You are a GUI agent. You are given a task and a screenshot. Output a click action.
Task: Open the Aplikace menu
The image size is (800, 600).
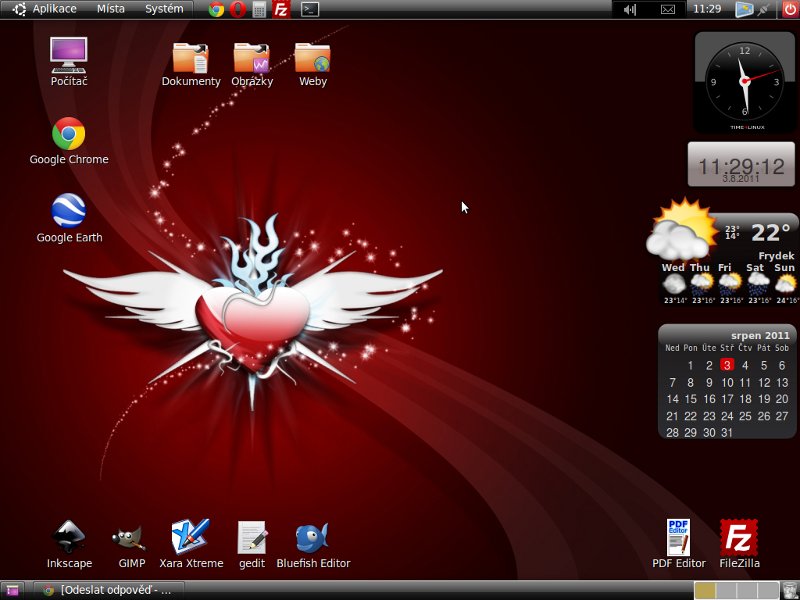[45, 9]
